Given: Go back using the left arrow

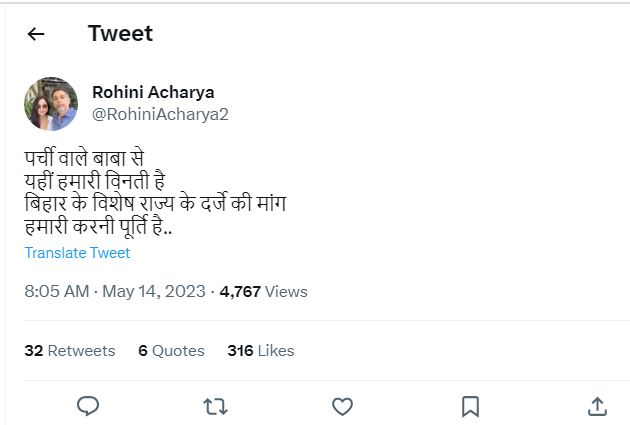Looking at the screenshot, I should tap(36, 34).
